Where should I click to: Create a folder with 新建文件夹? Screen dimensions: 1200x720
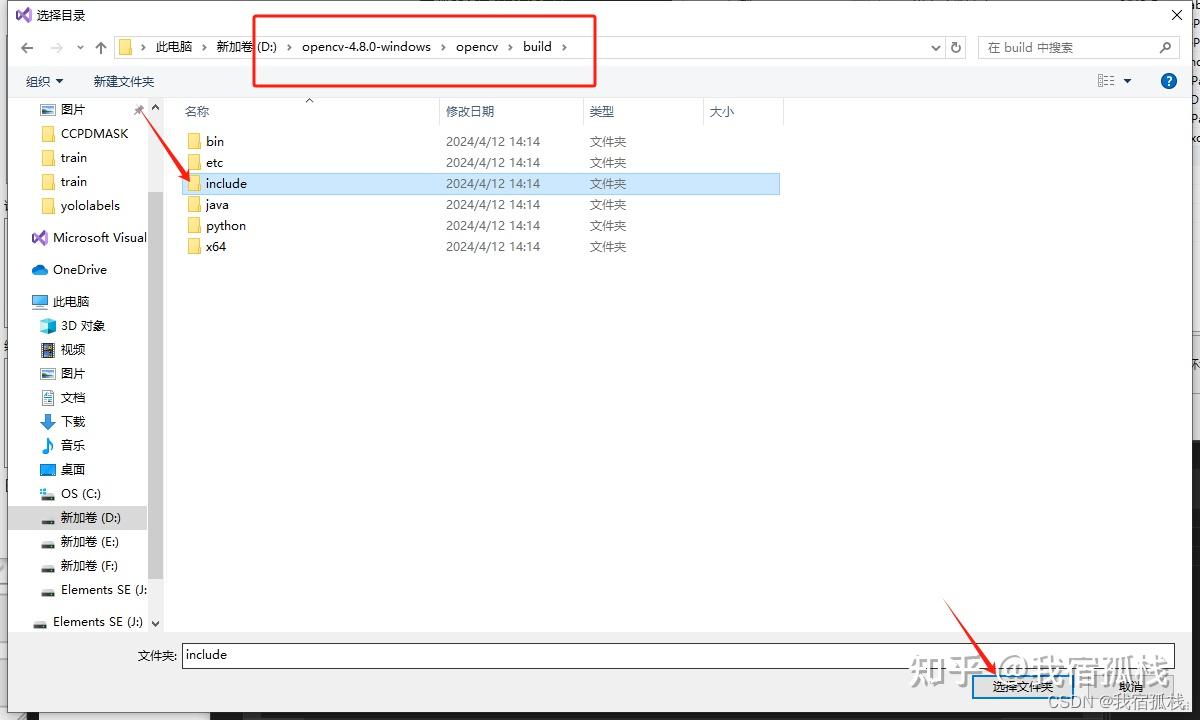coord(124,80)
